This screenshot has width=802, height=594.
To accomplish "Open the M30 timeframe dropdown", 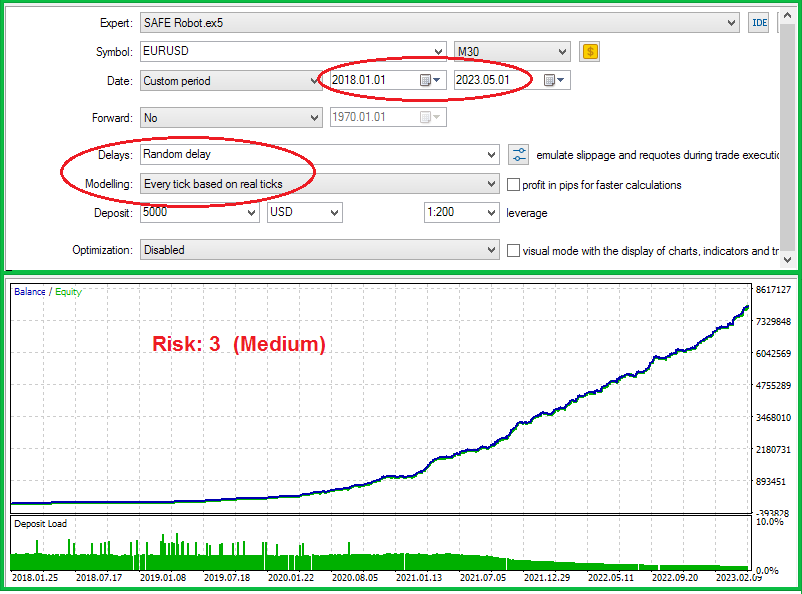I will 562,51.
